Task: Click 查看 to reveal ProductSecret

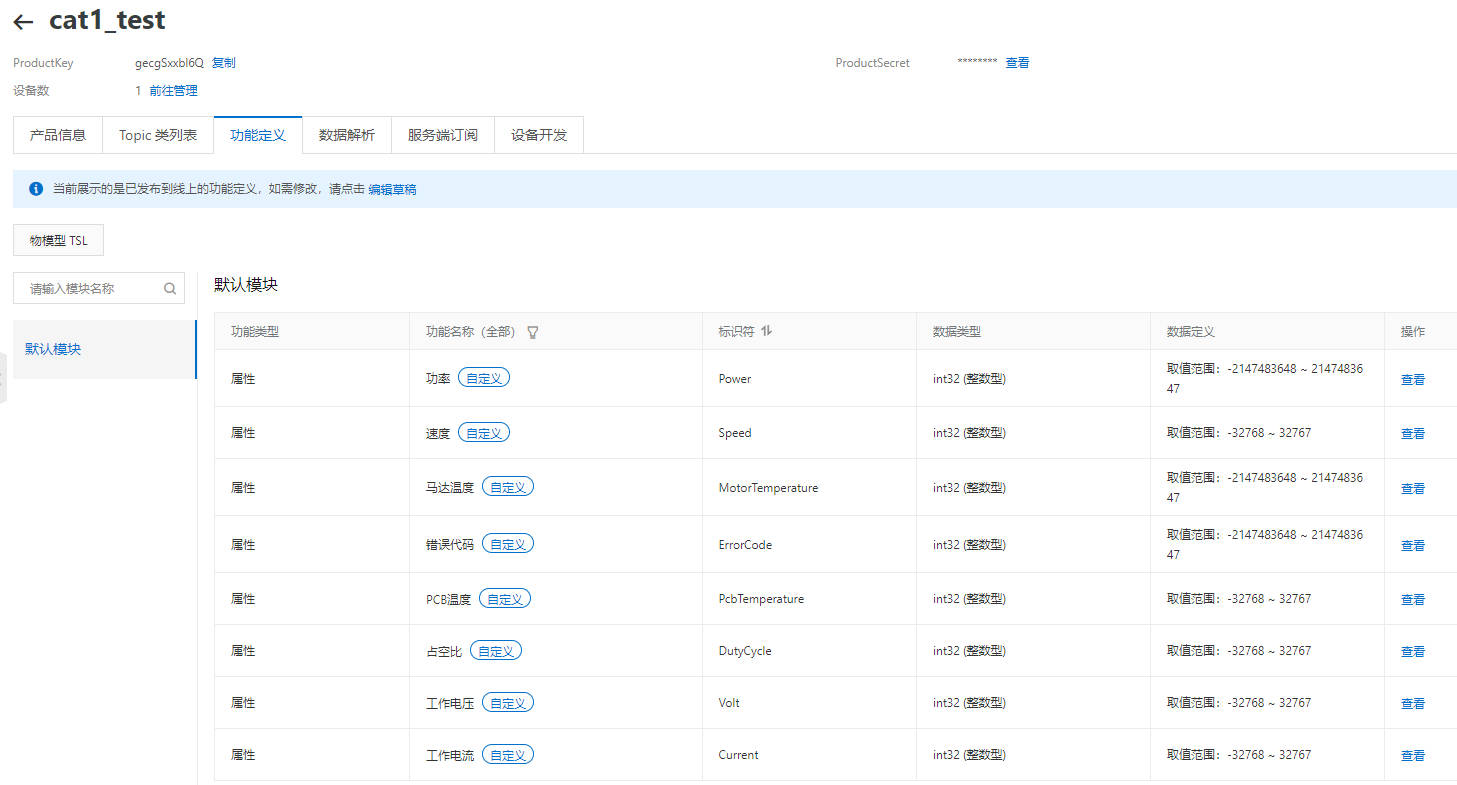Action: 1017,63
